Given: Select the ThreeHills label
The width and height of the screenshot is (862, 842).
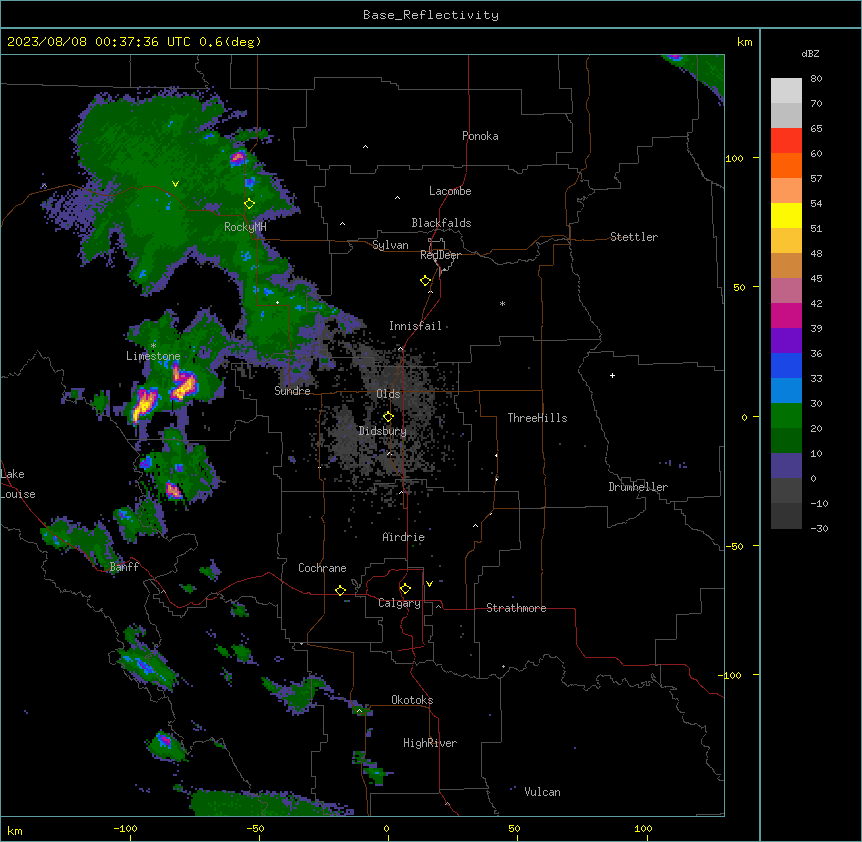Looking at the screenshot, I should [537, 418].
